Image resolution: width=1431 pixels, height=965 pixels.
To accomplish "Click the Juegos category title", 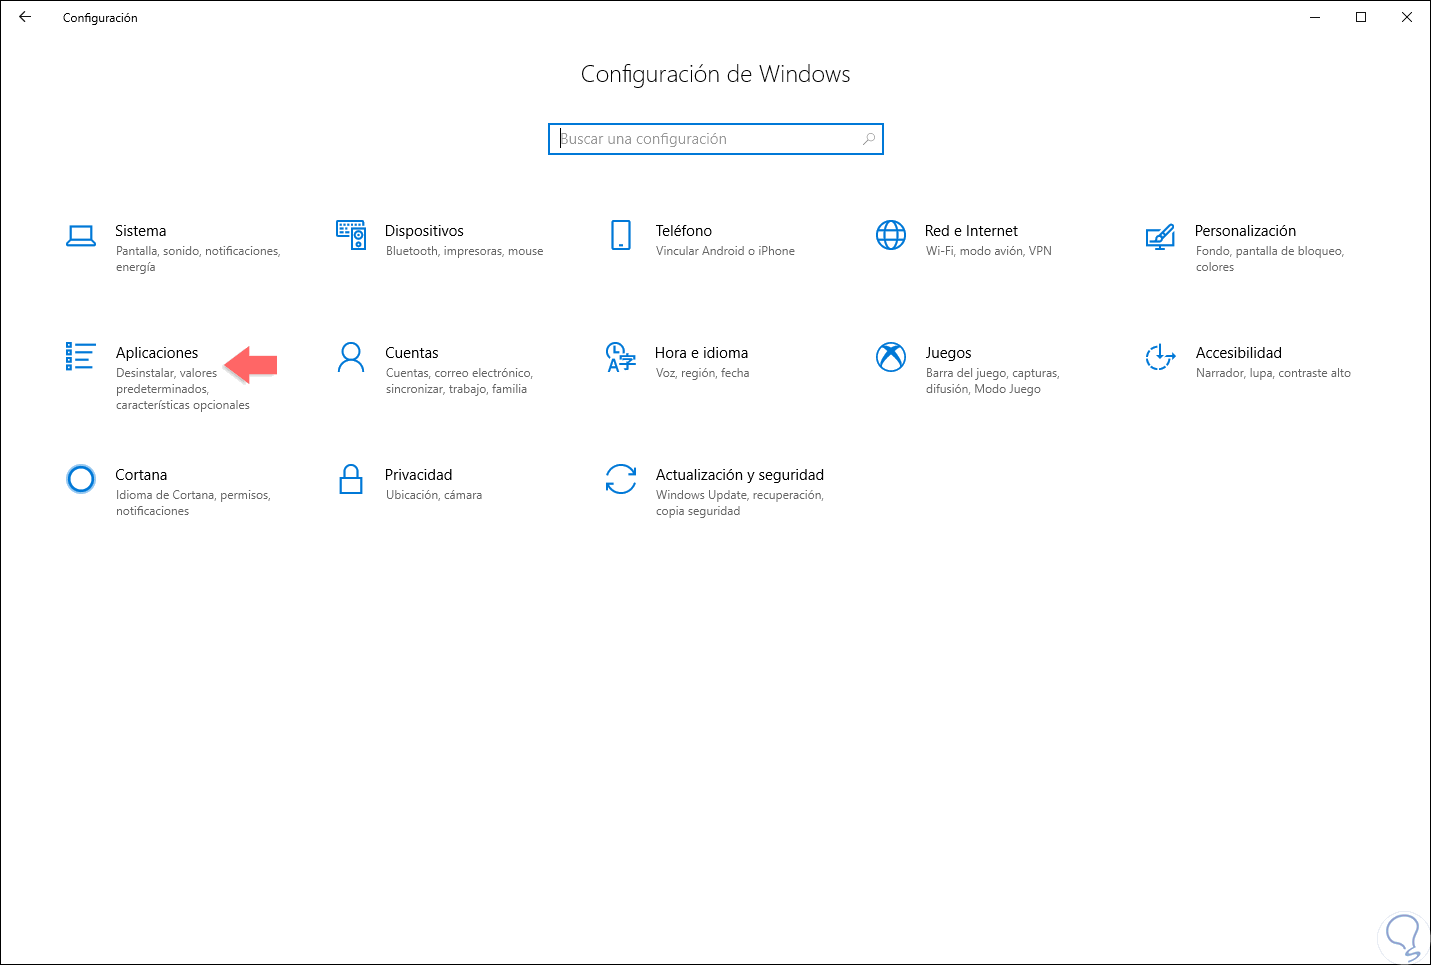I will 948,353.
